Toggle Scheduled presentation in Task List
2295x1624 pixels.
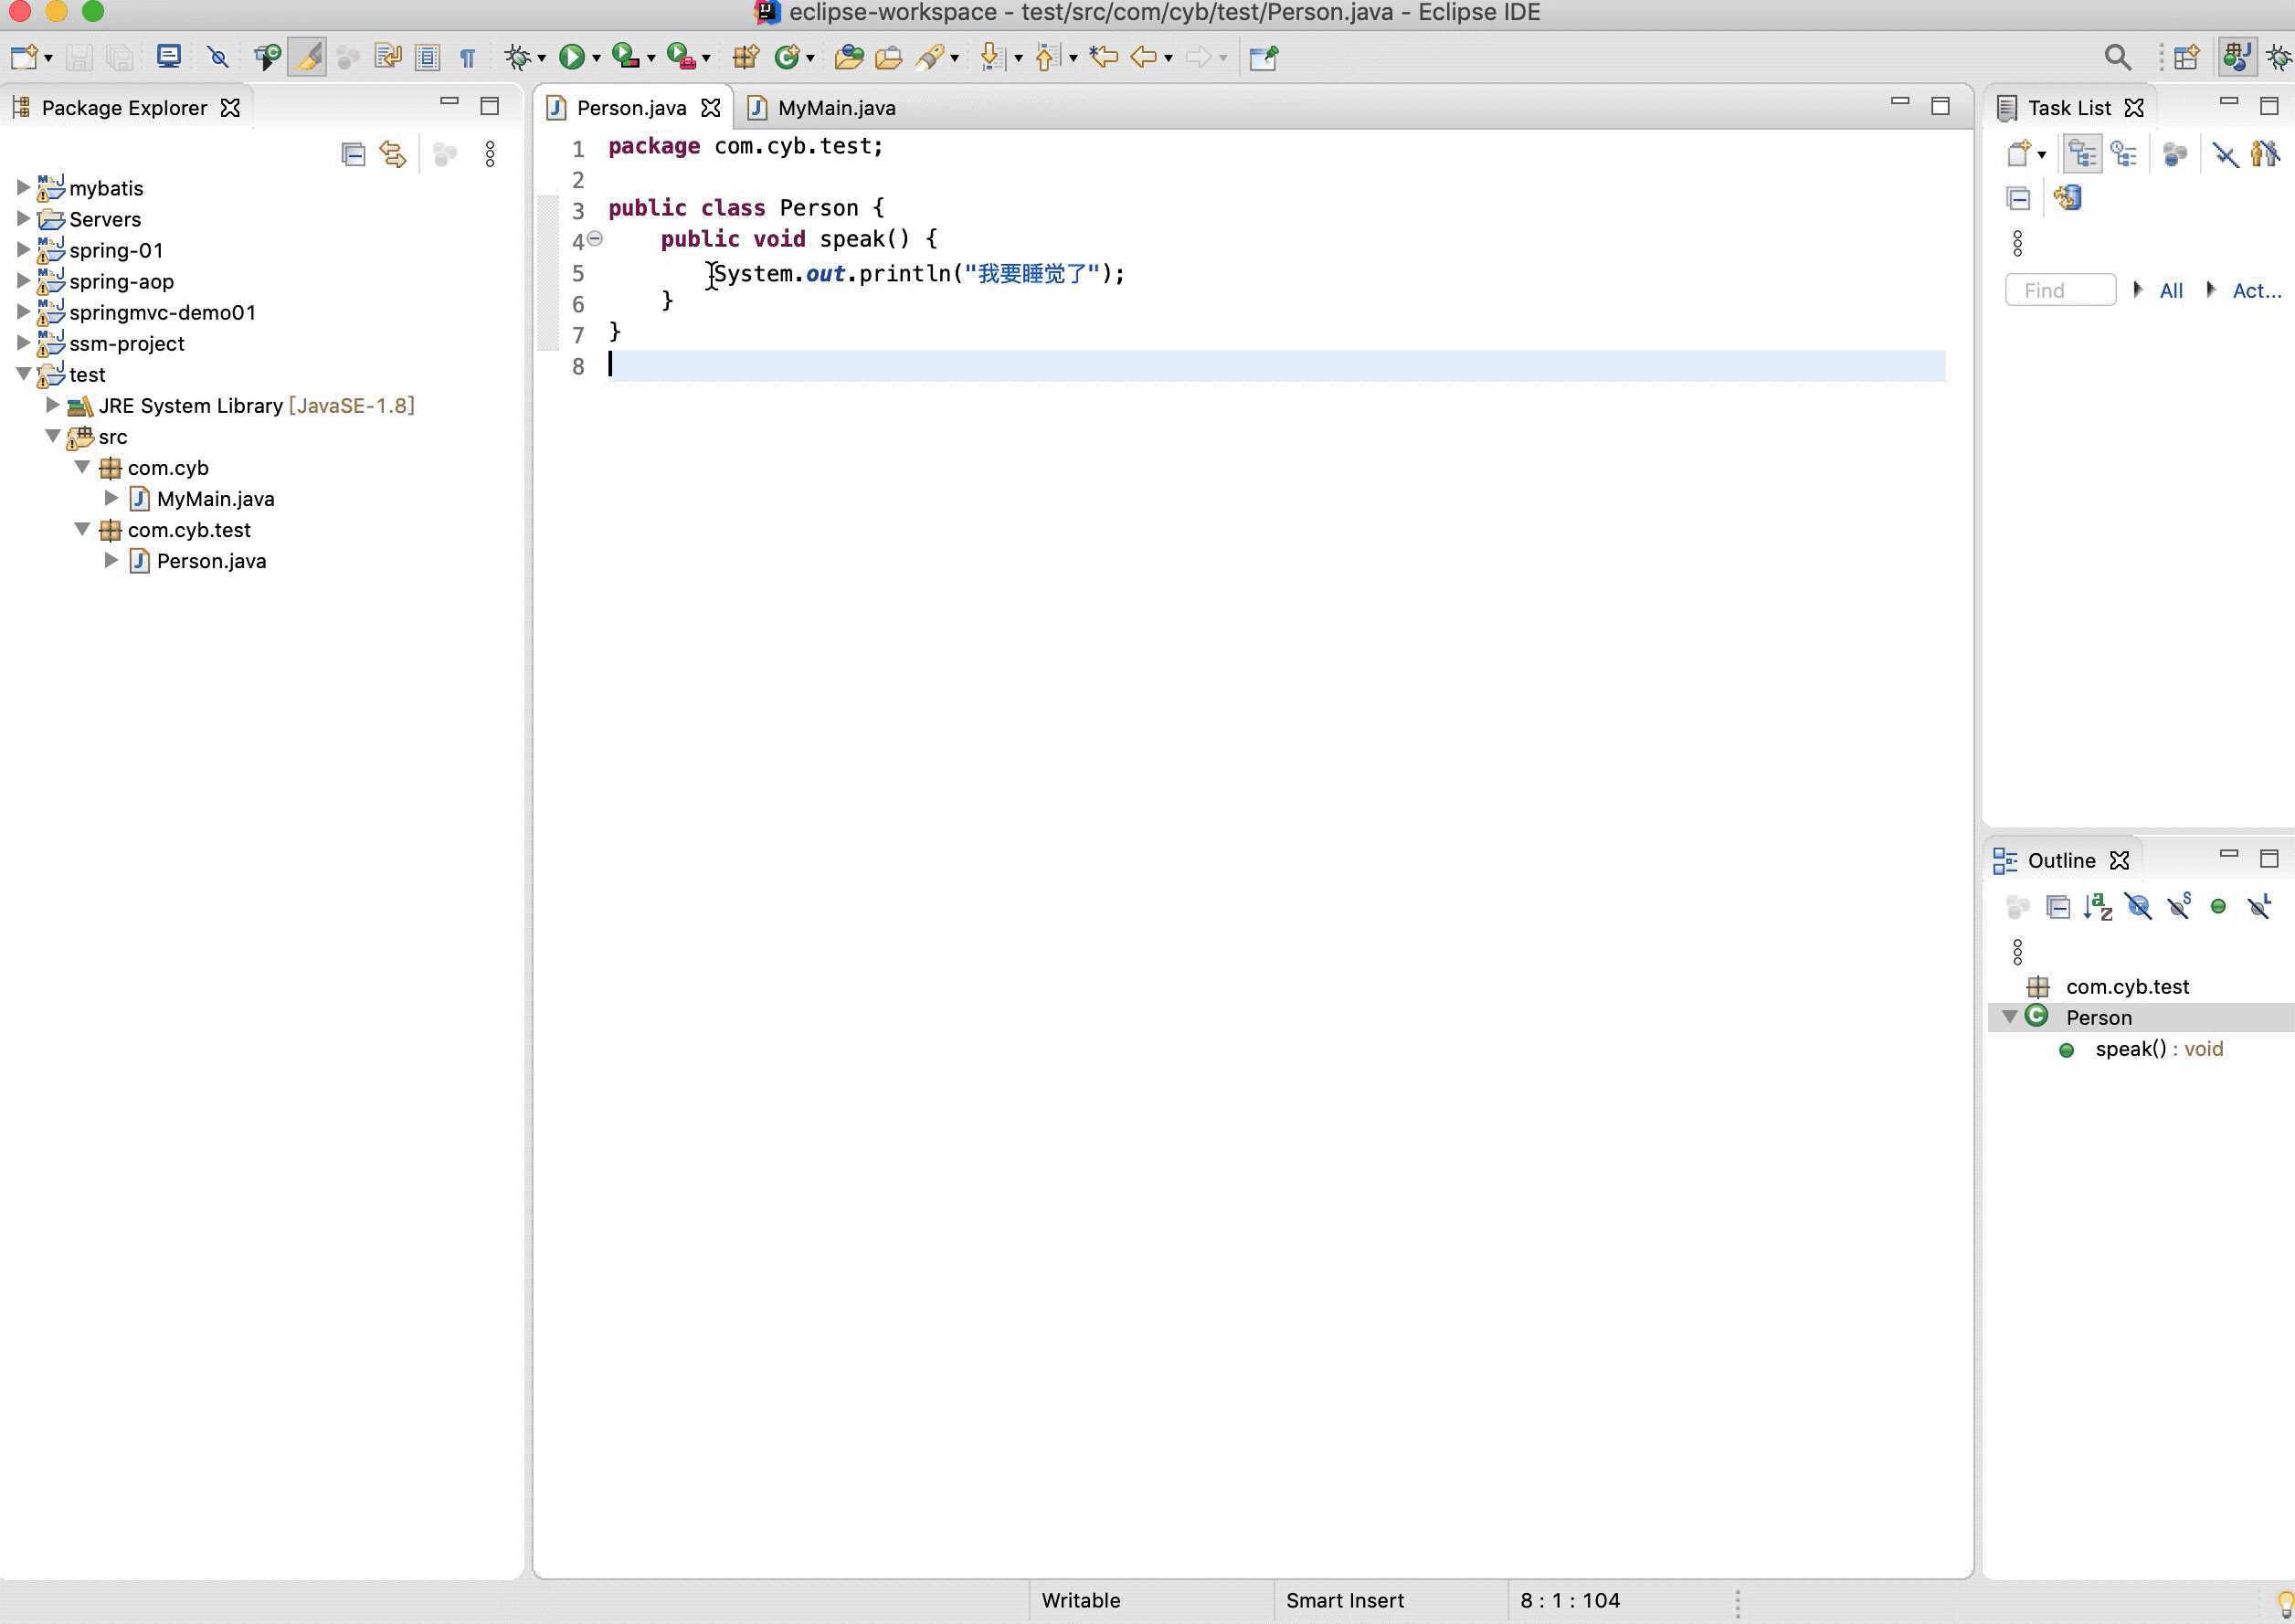pos(2123,154)
